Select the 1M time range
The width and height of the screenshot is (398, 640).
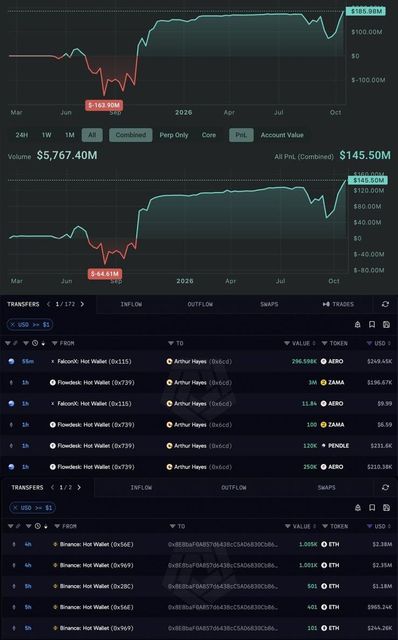point(70,135)
